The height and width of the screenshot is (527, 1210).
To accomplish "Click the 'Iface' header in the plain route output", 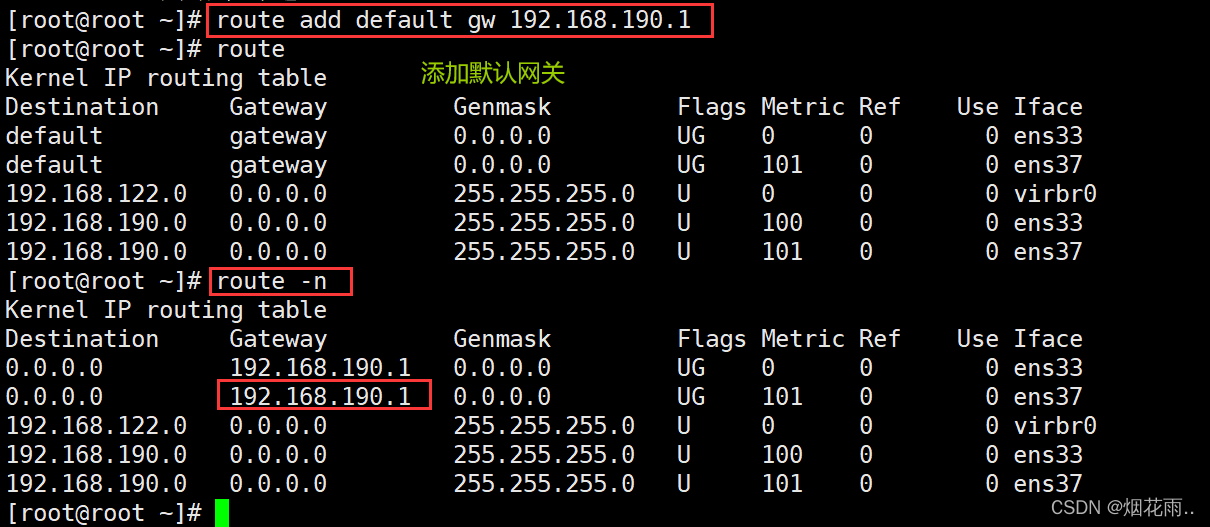I will pyautogui.click(x=1048, y=107).
